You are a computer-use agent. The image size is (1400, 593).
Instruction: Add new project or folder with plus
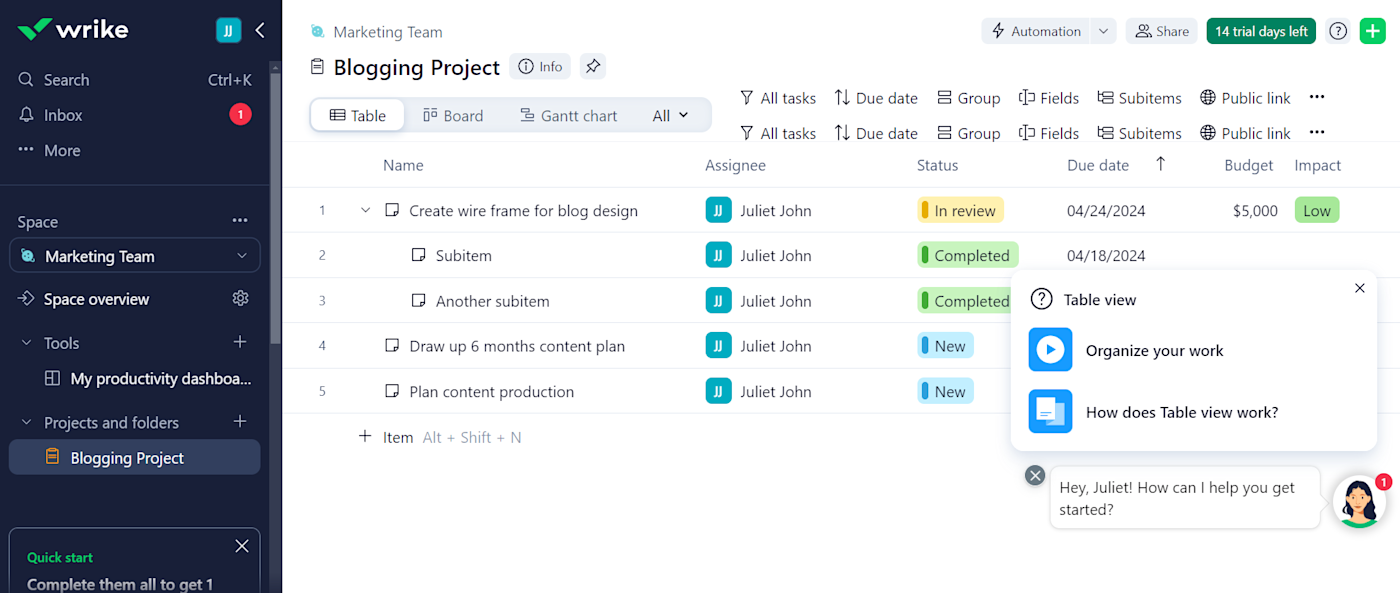pyautogui.click(x=240, y=422)
